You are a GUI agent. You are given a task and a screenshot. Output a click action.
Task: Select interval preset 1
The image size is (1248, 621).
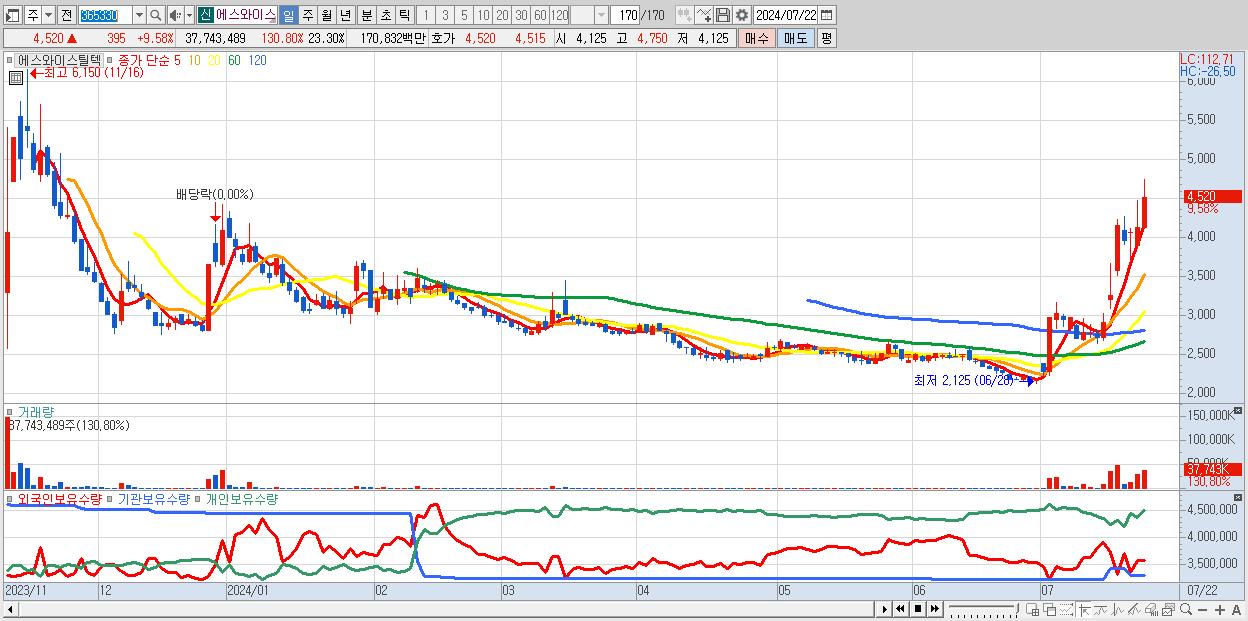click(x=425, y=15)
